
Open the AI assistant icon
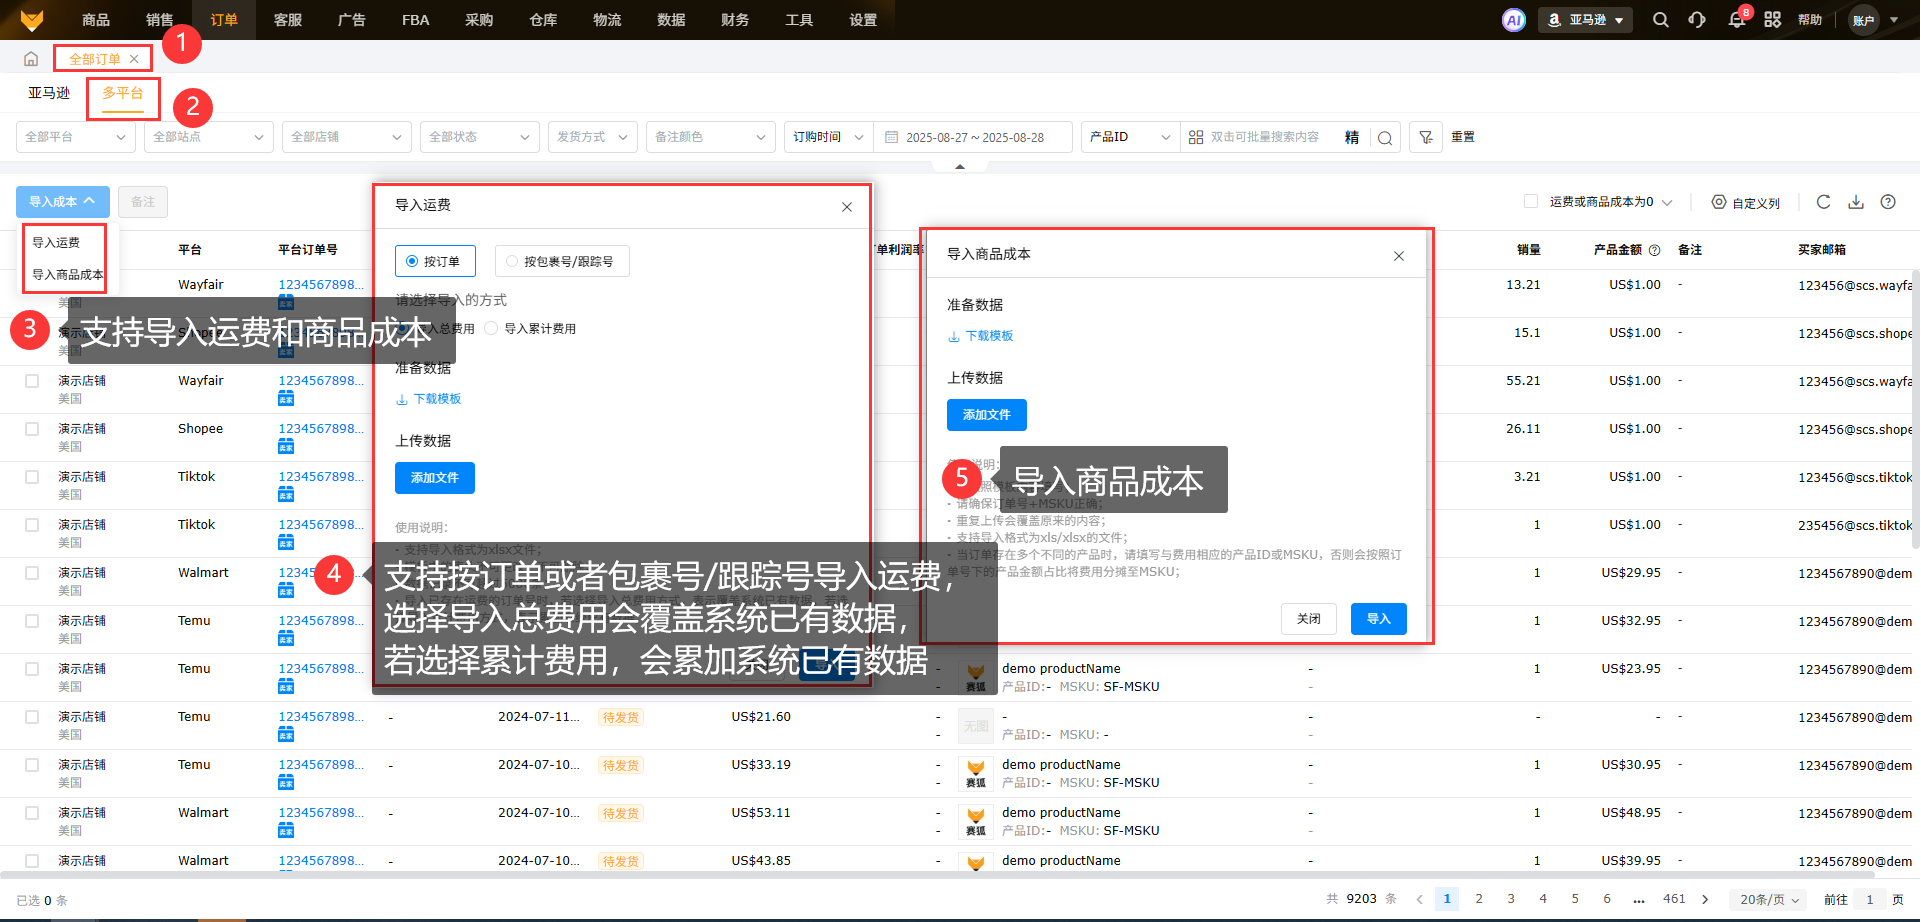point(1513,20)
